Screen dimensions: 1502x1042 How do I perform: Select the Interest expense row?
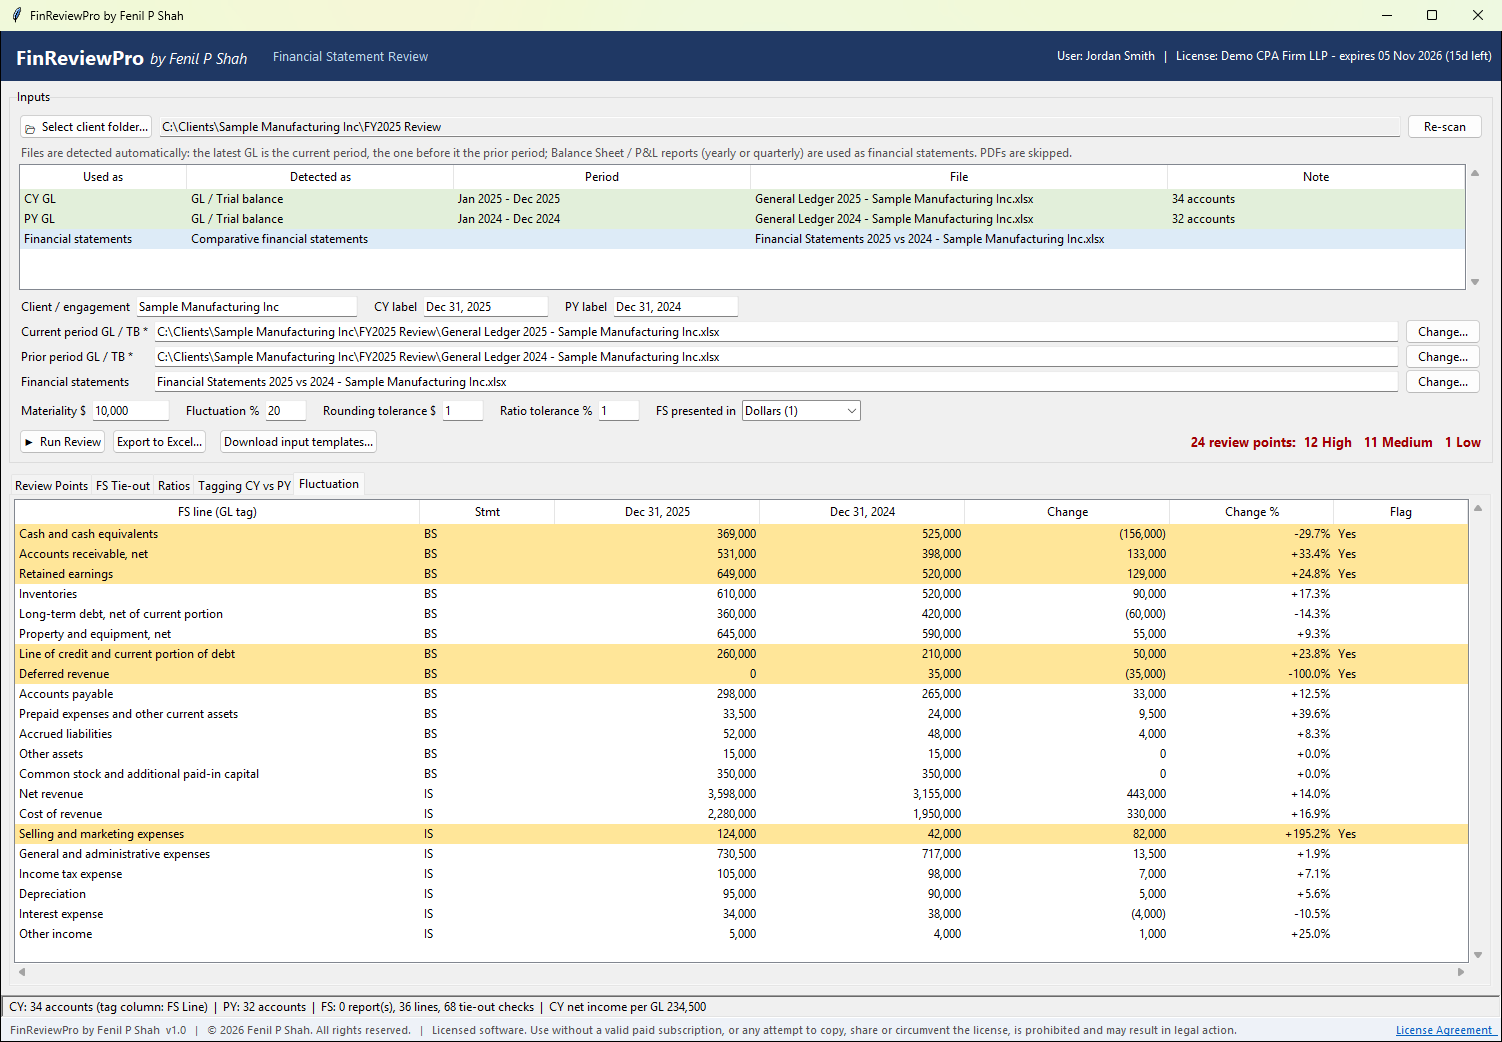[x=741, y=914]
